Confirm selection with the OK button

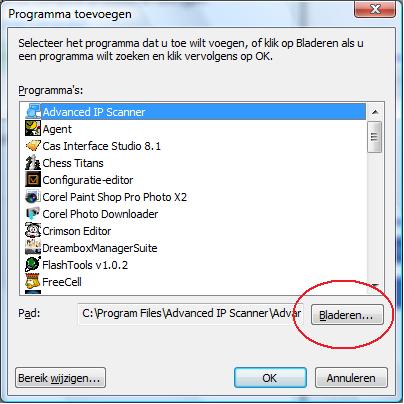(270, 378)
